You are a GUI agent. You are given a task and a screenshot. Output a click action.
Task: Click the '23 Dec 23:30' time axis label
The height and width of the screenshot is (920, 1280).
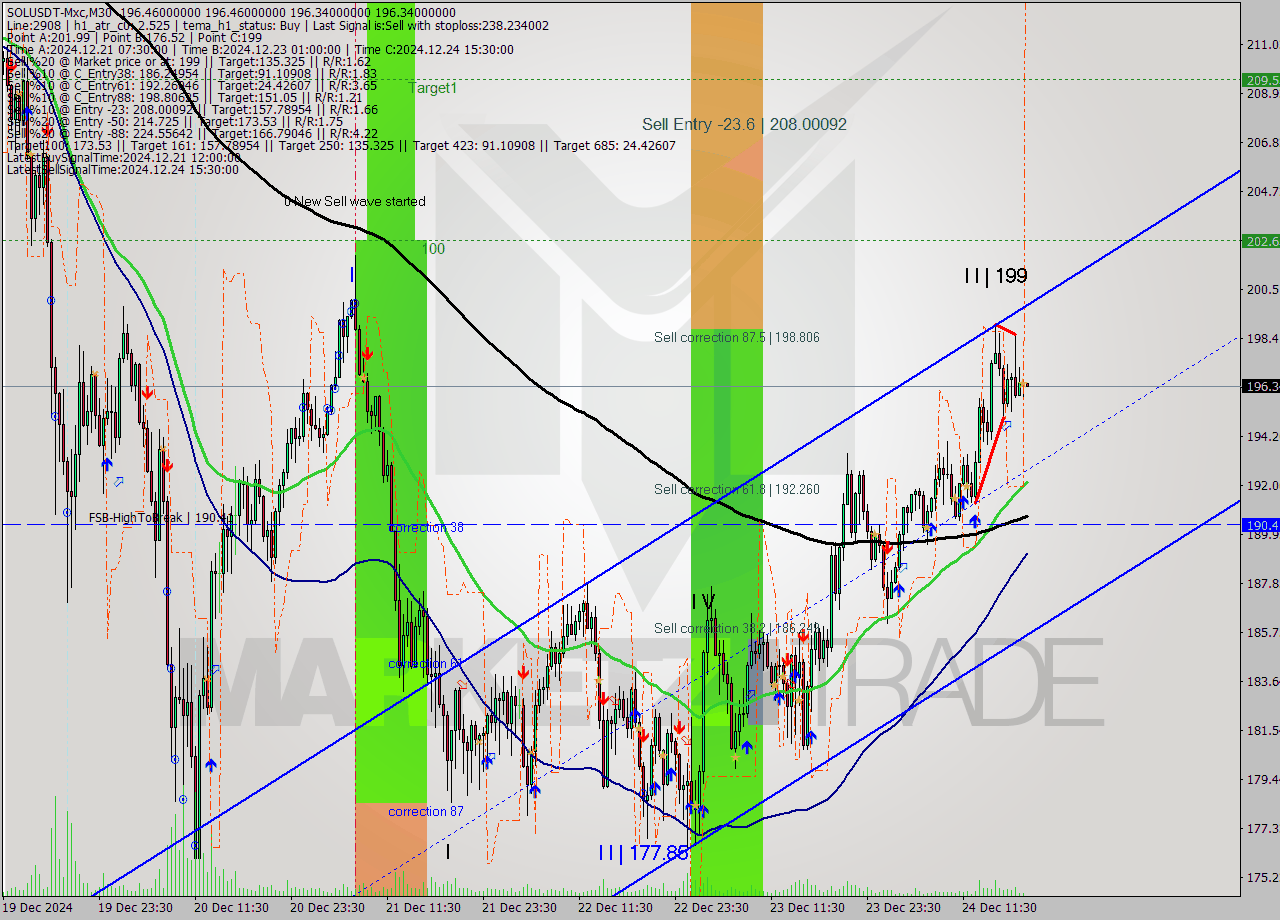(x=903, y=908)
